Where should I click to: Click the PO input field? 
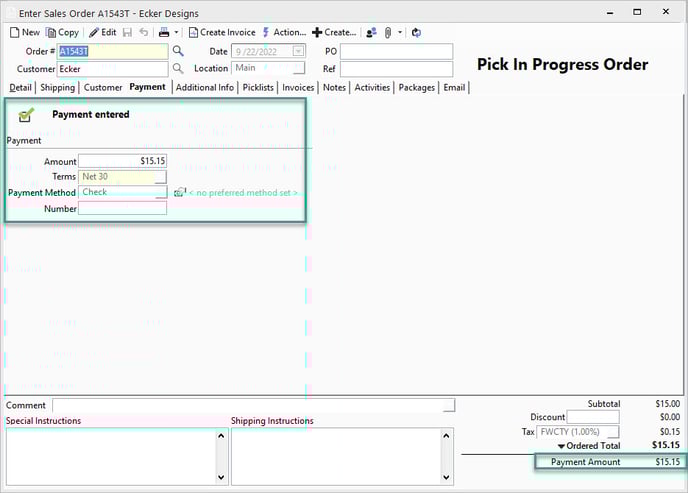click(396, 51)
